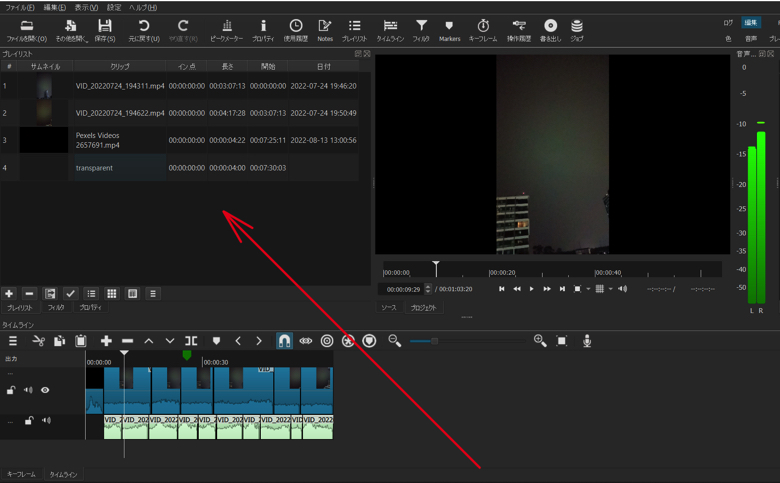Toggle timeline snapping magnet button
Image resolution: width=780 pixels, height=483 pixels.
tap(284, 341)
